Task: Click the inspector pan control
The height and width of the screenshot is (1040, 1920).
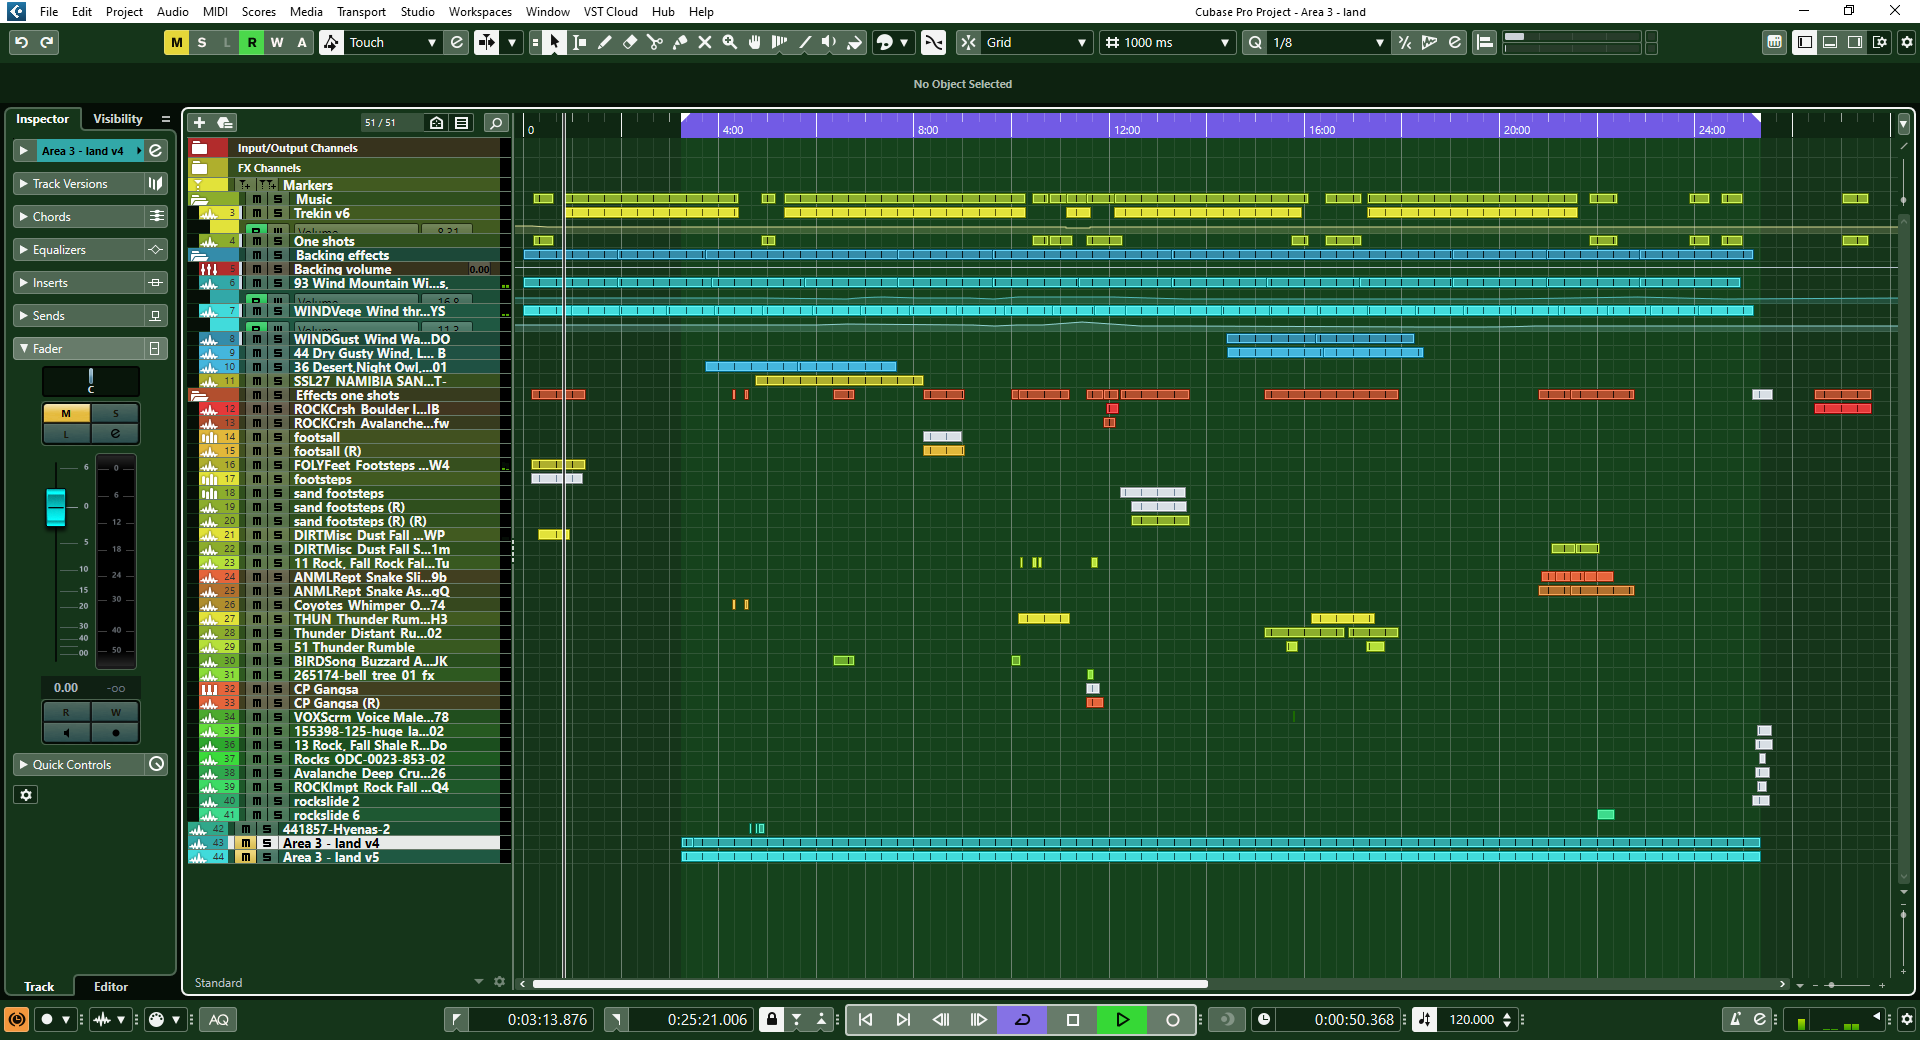Action: pos(91,380)
